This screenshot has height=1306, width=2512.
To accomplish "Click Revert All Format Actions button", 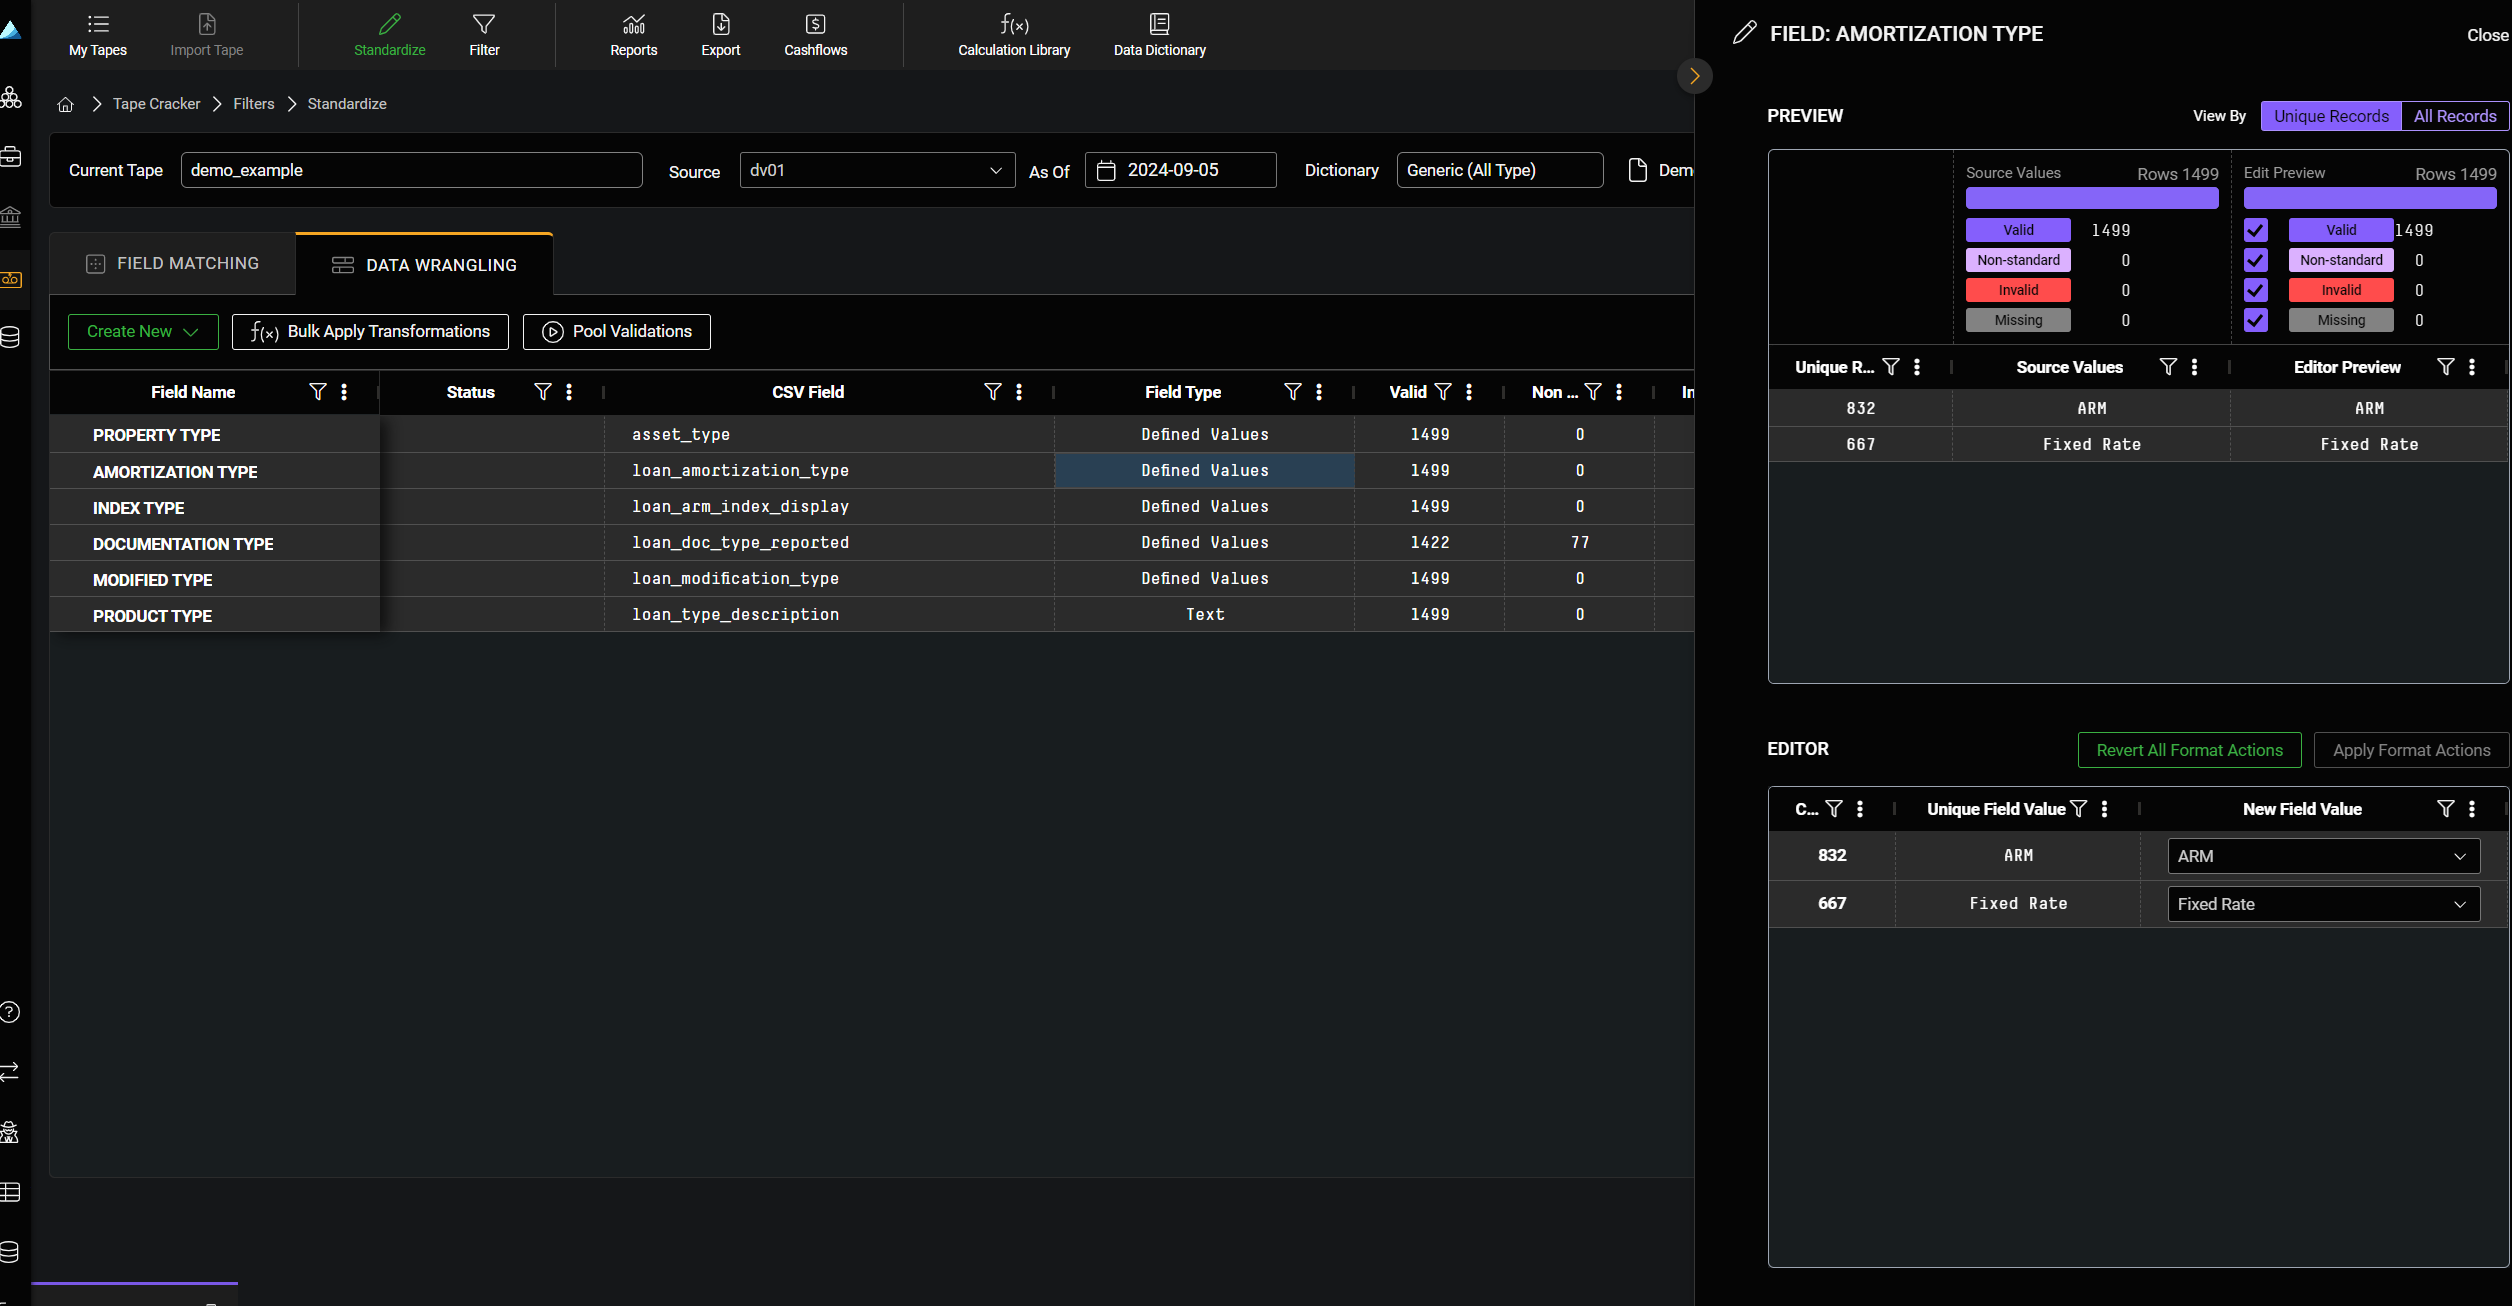I will [x=2189, y=750].
